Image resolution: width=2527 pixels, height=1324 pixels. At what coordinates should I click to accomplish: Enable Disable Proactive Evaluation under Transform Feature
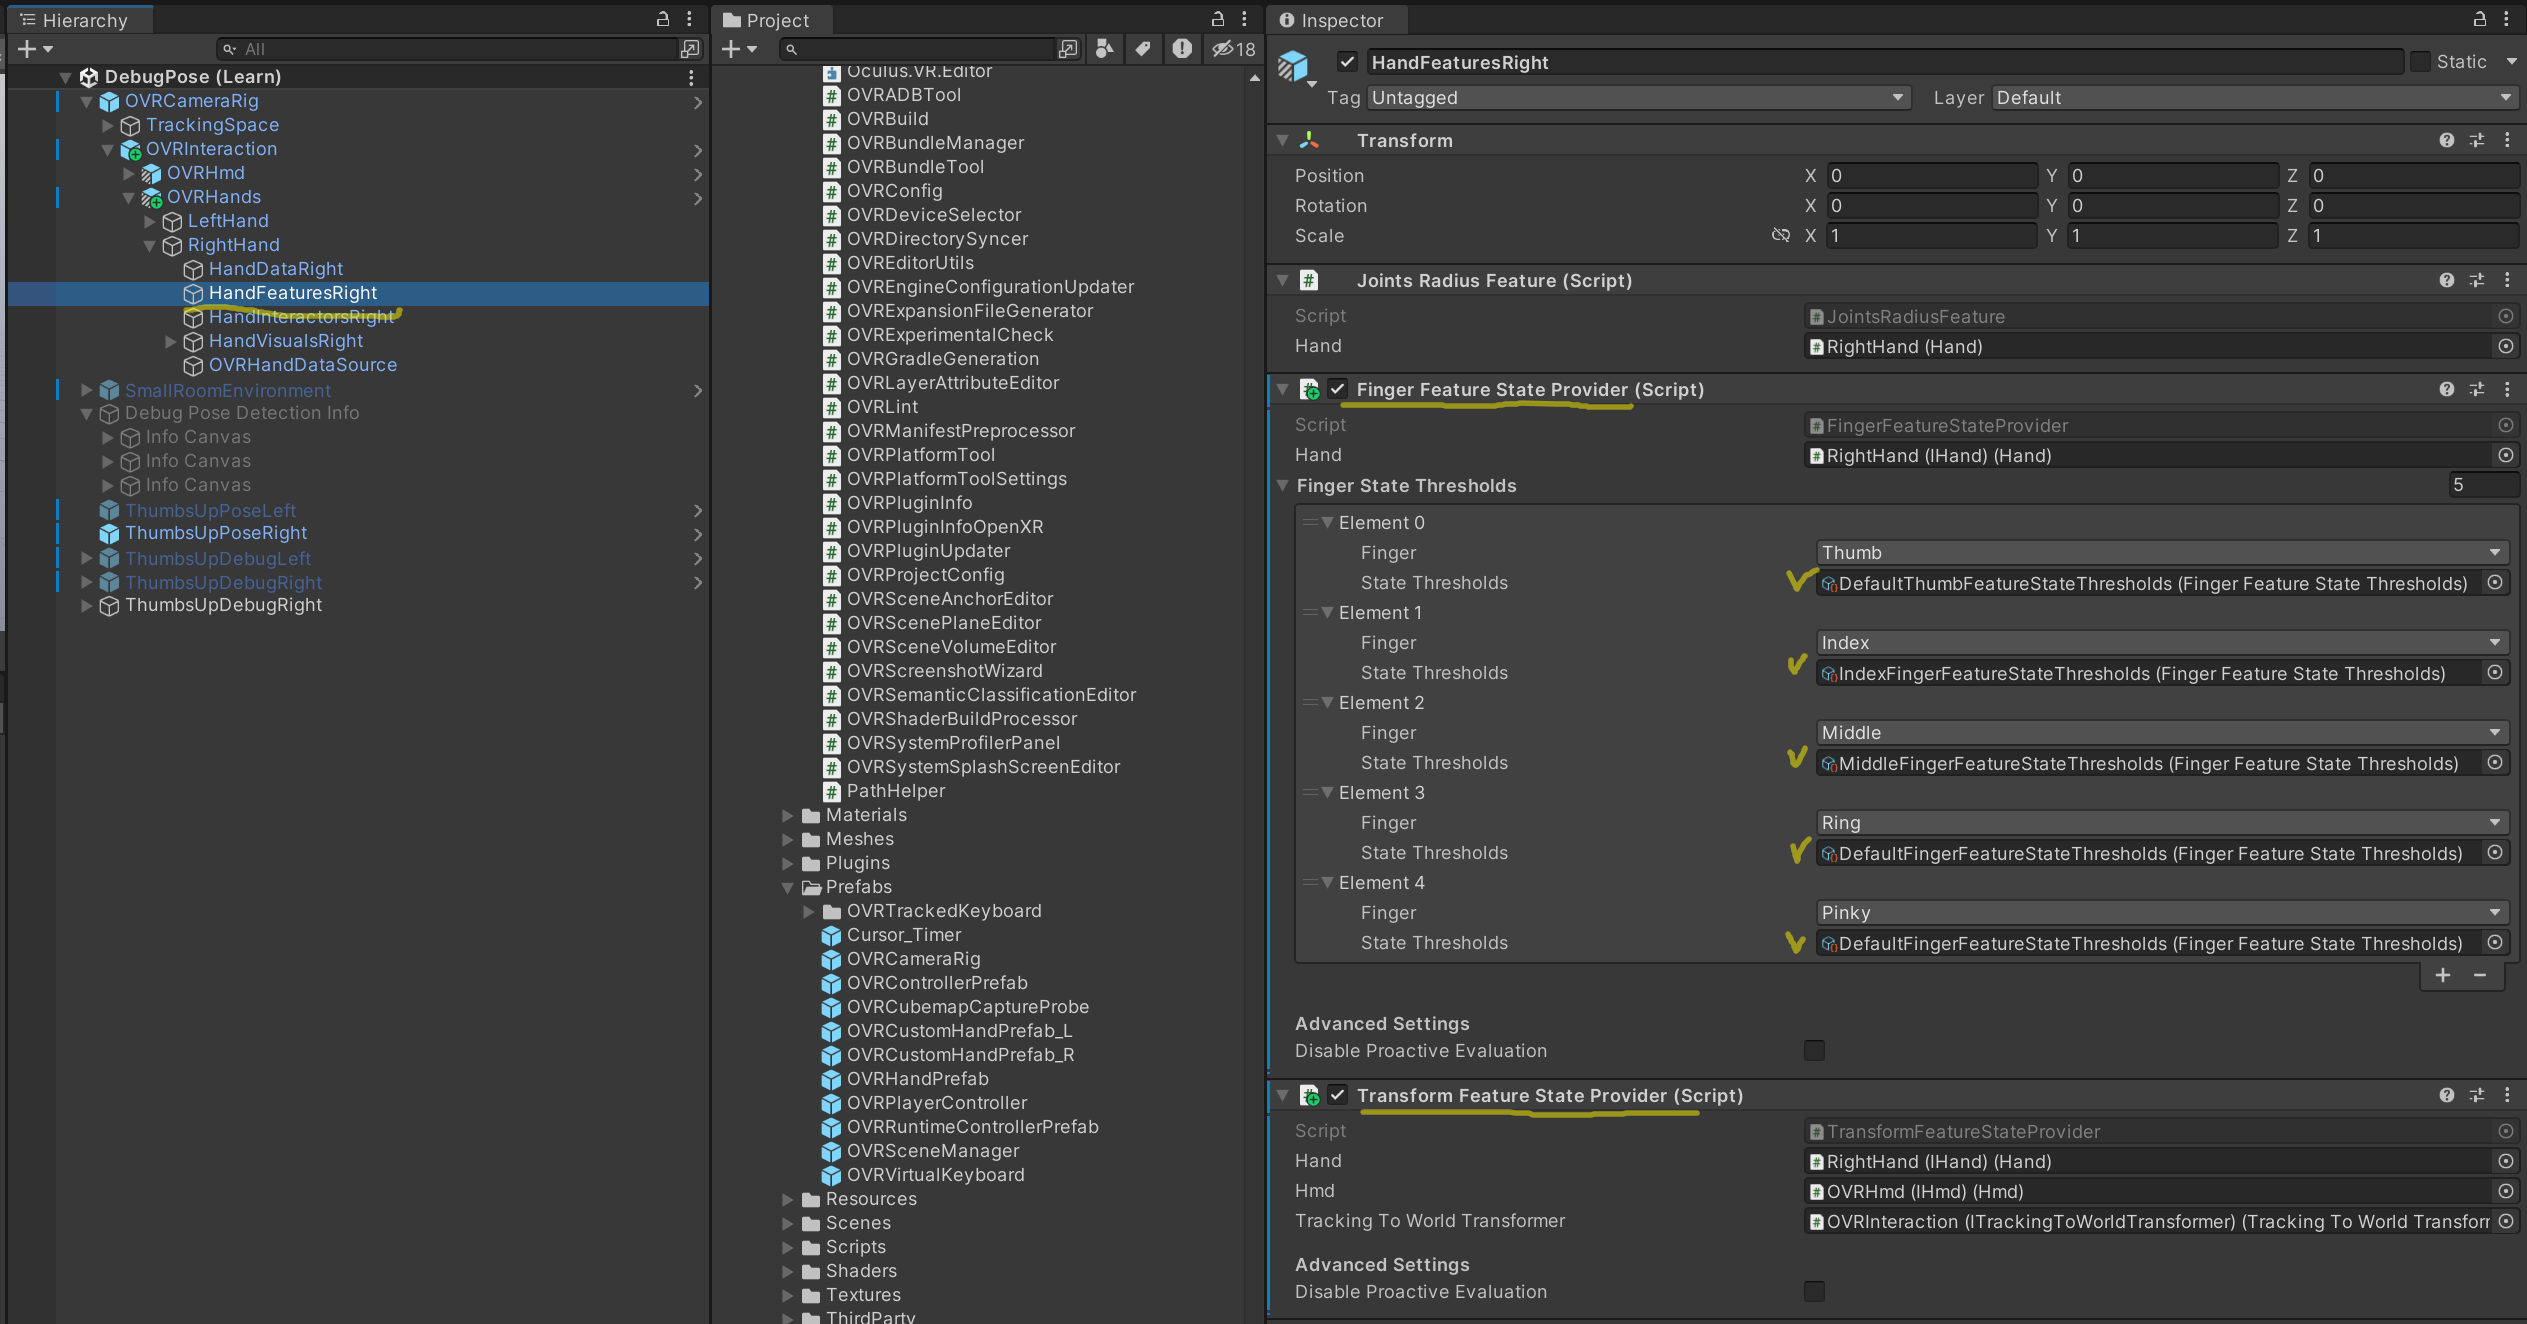1814,1292
